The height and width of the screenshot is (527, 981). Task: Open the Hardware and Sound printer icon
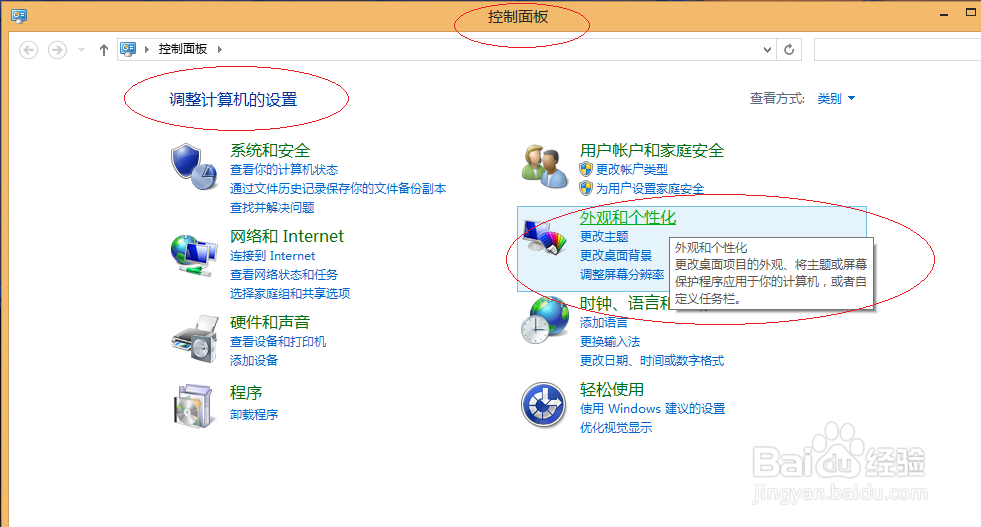[x=195, y=339]
